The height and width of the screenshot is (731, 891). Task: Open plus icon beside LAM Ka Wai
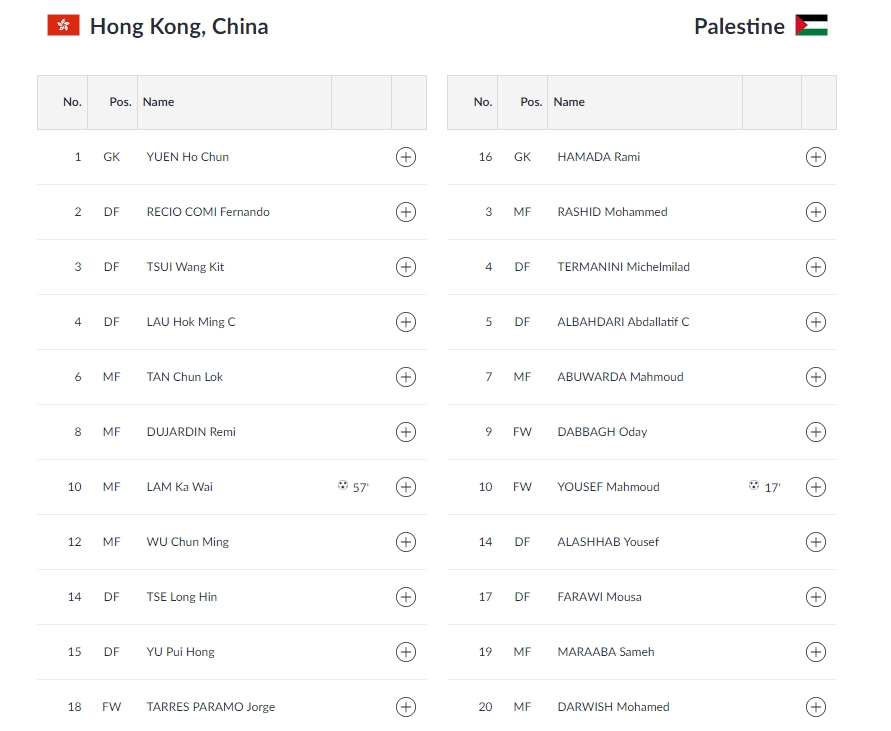pos(406,487)
